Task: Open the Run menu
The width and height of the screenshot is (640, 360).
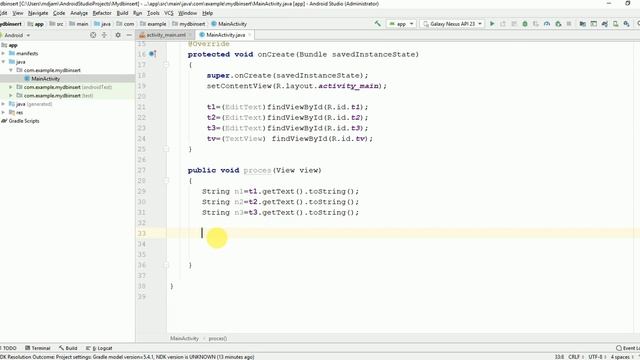Action: point(138,13)
